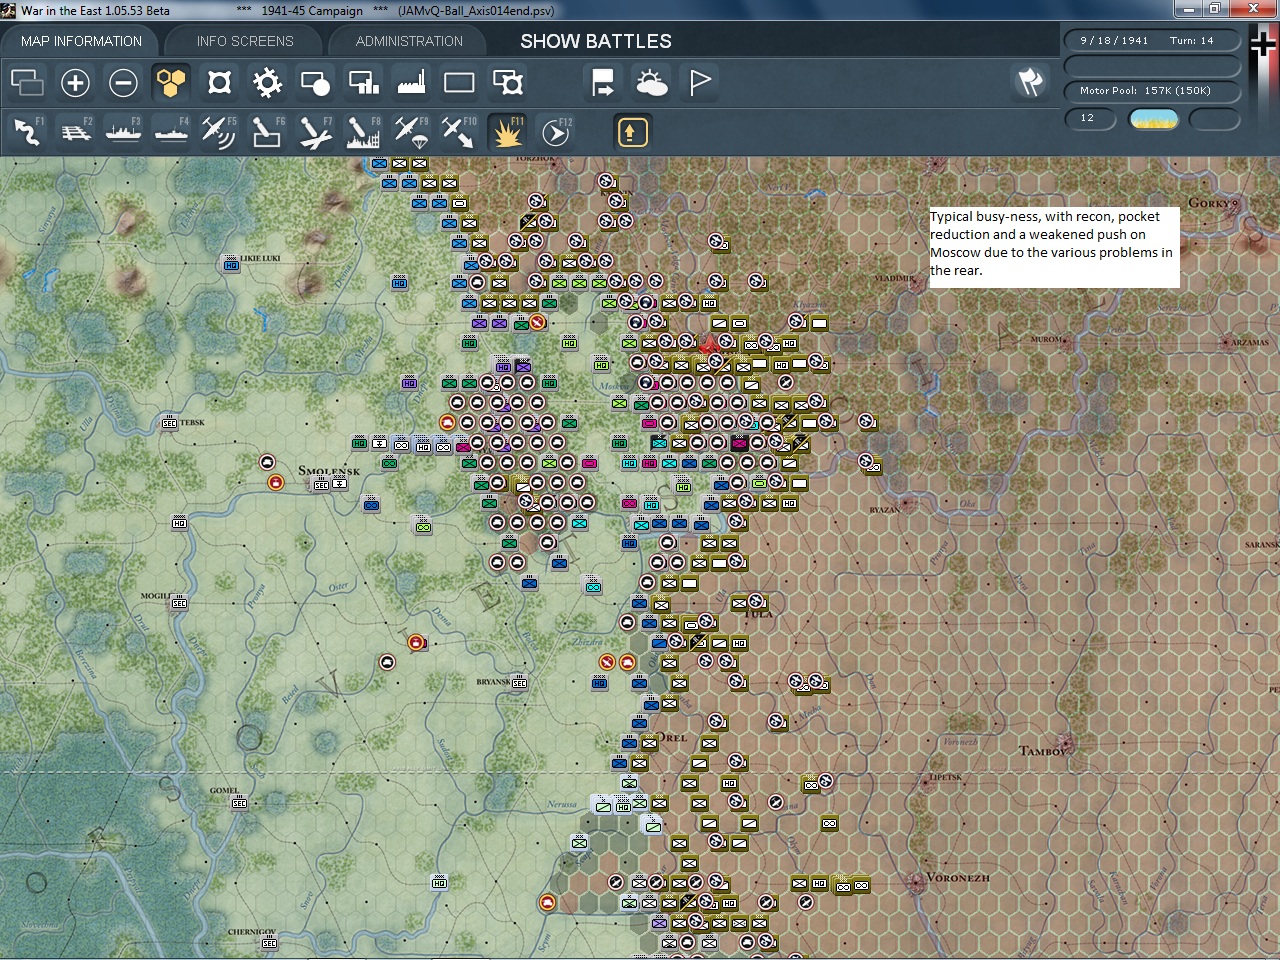The width and height of the screenshot is (1280, 960).
Task: Click the date and turn display
Action: (x=1151, y=41)
